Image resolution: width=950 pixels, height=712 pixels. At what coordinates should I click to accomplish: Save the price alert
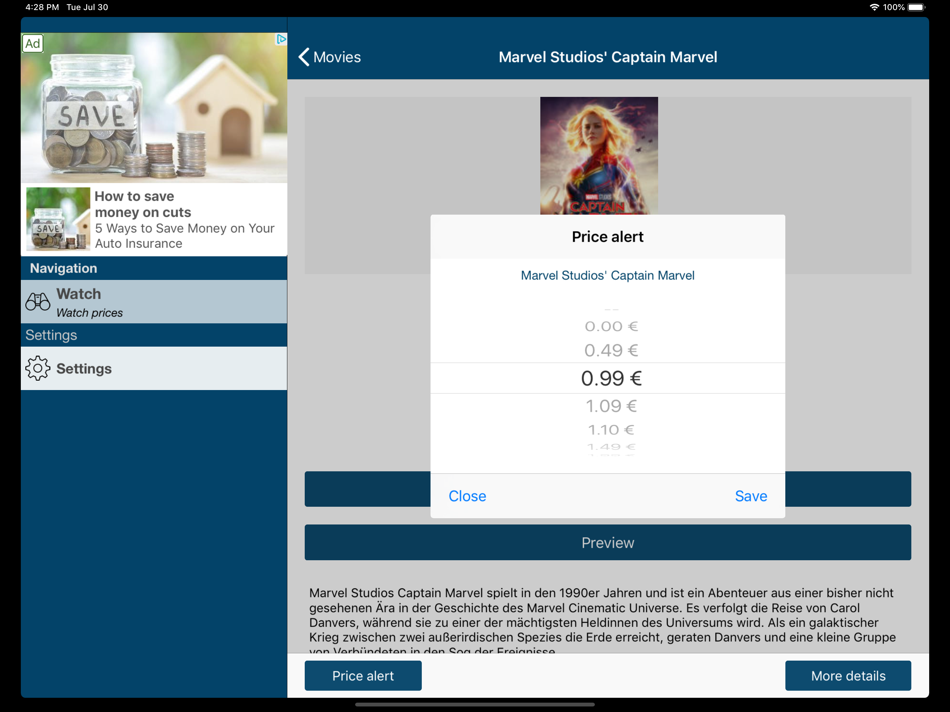[x=751, y=496]
